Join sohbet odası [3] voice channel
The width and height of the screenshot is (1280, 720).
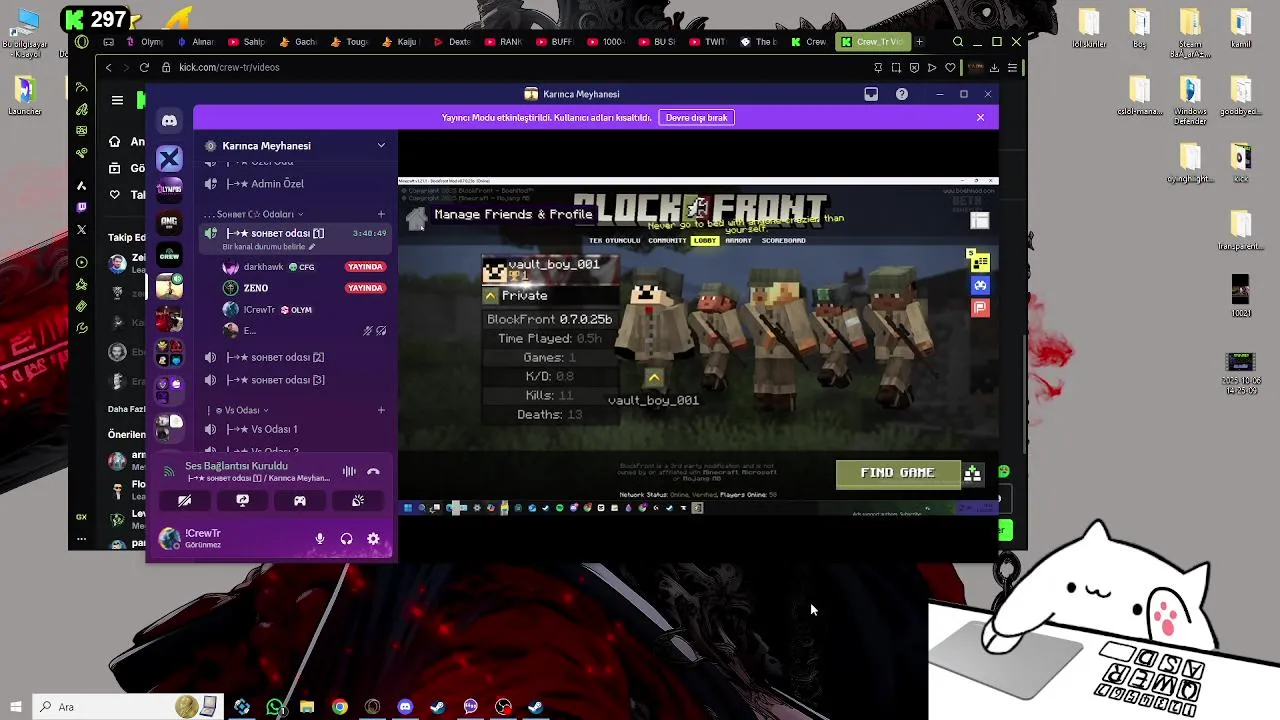click(295, 380)
